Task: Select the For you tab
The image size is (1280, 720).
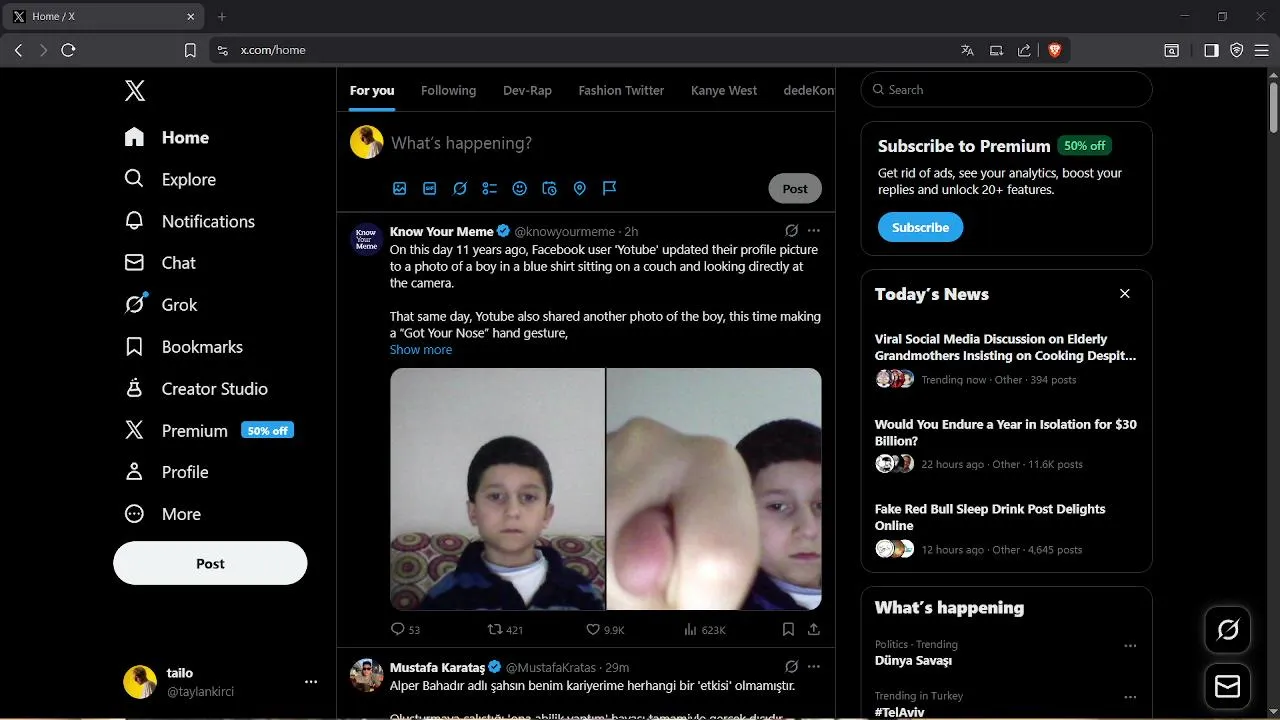Action: coord(372,90)
